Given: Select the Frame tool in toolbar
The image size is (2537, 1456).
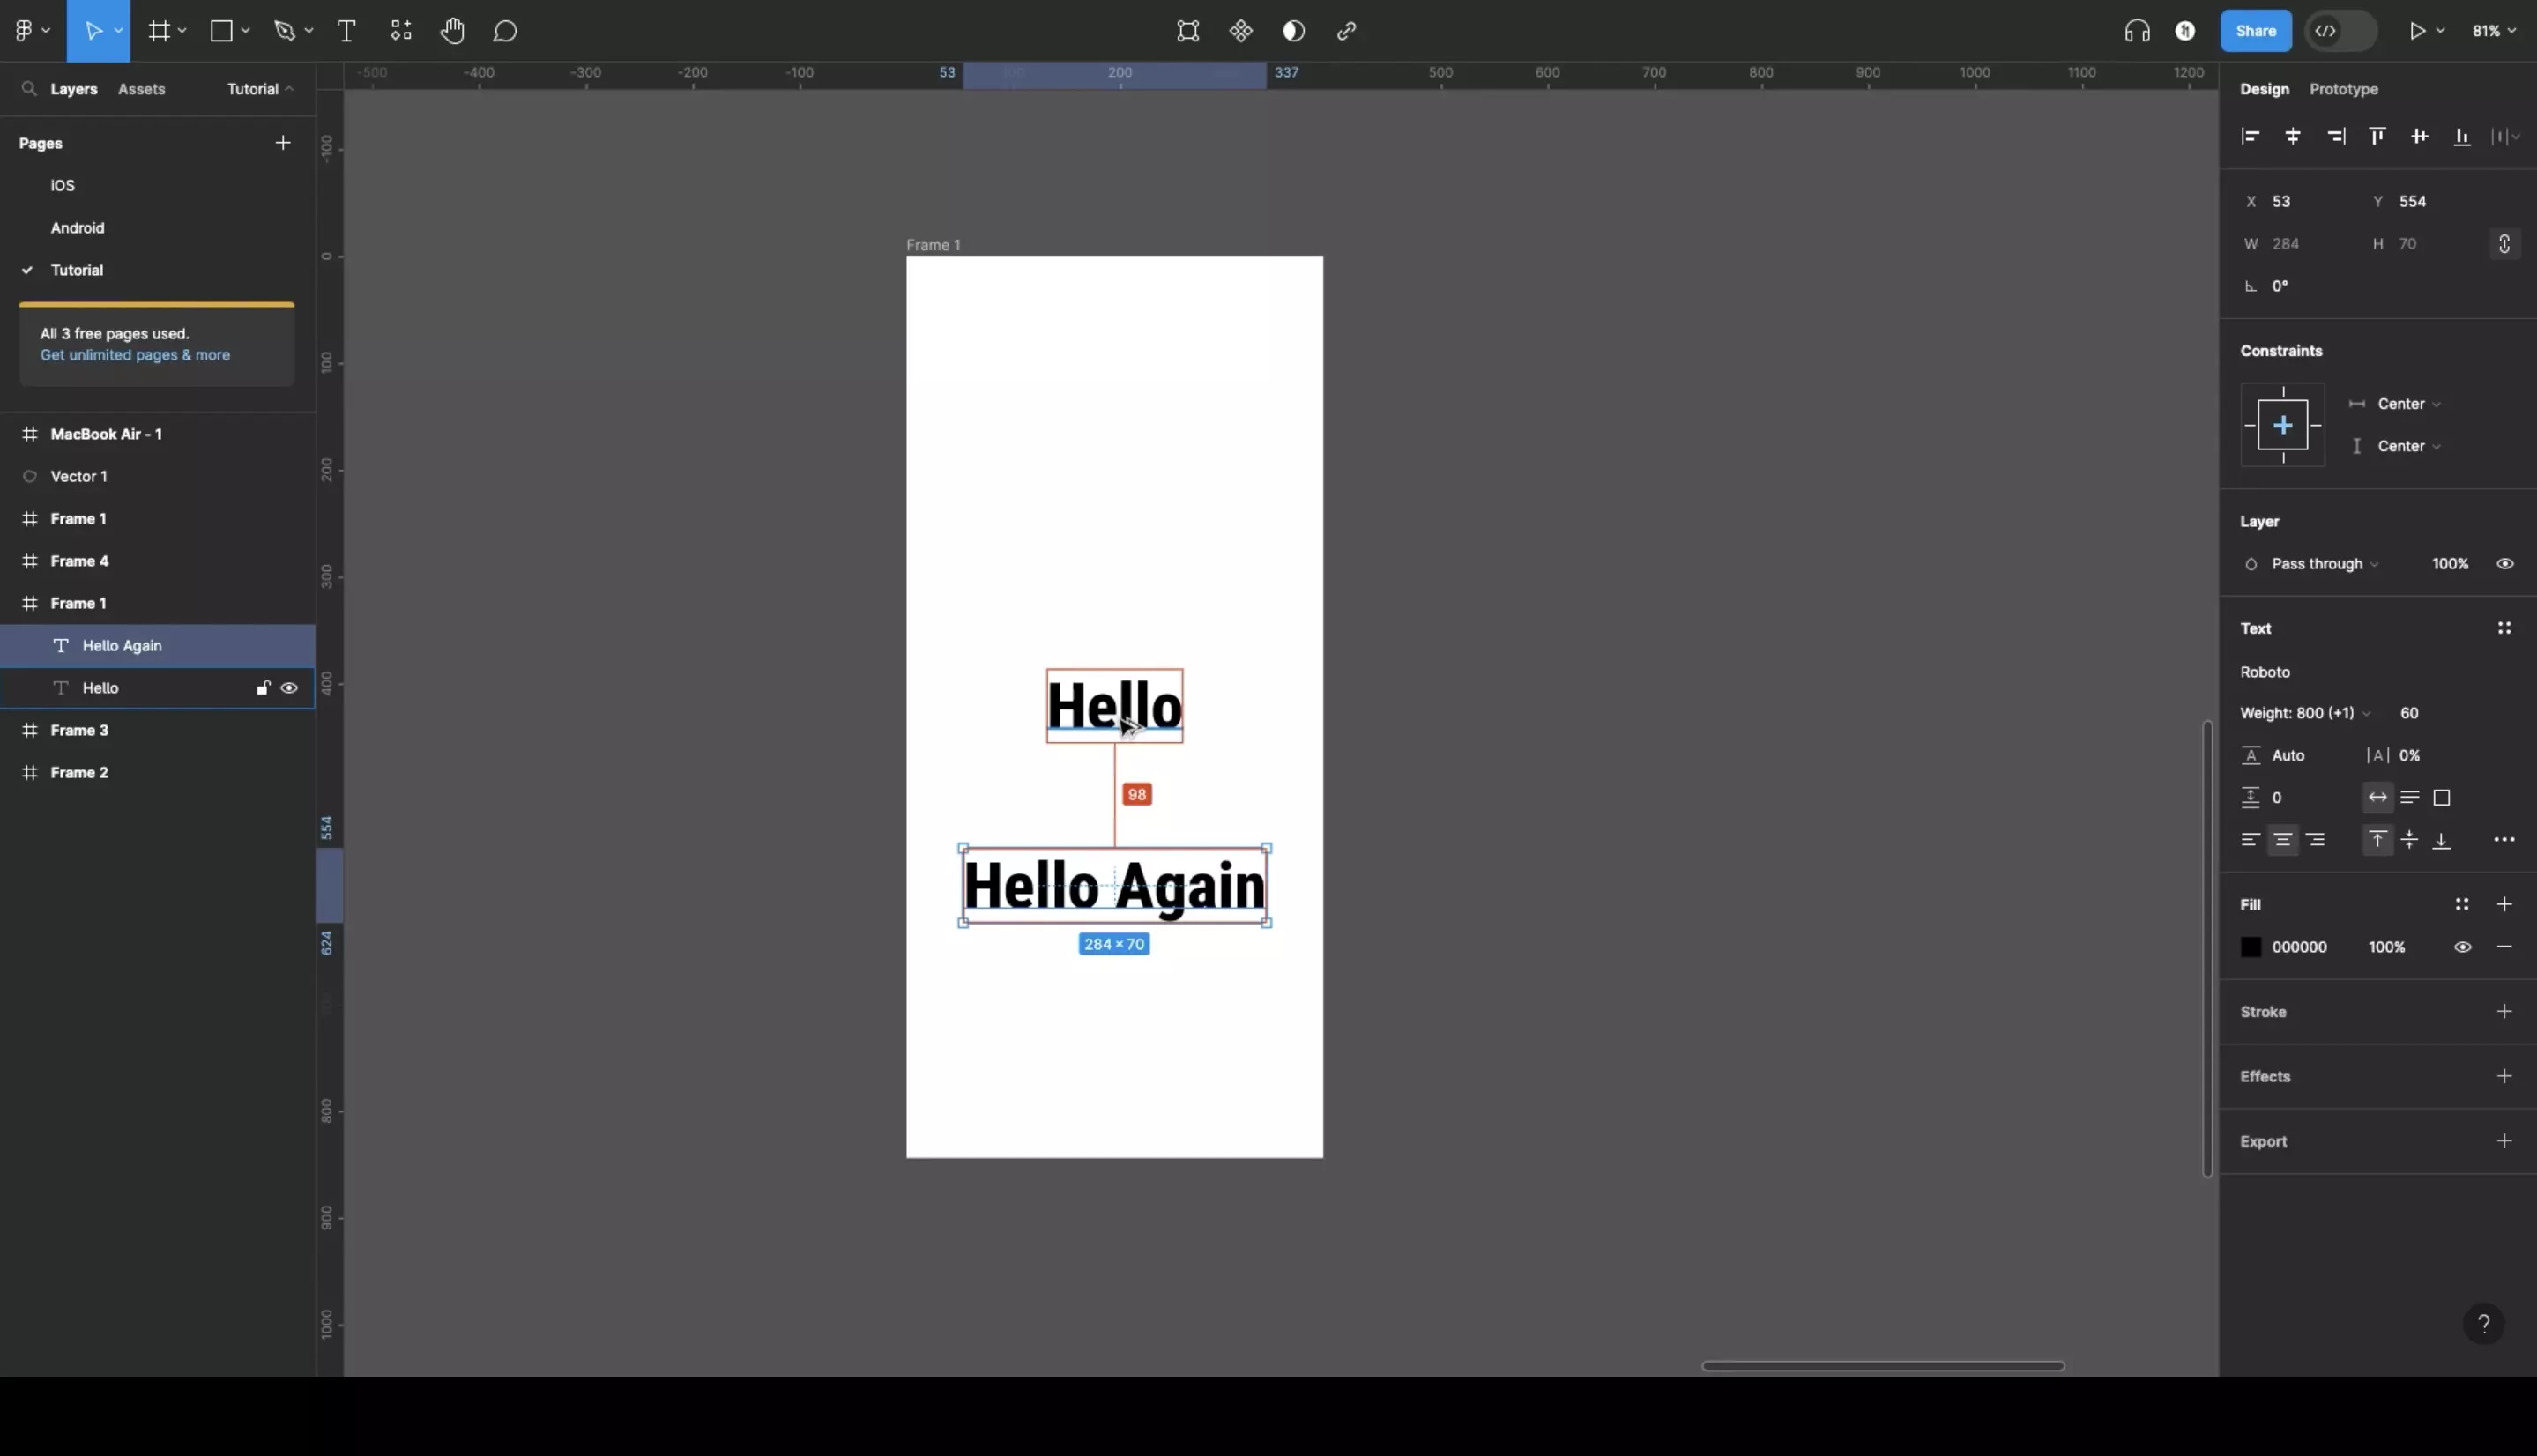Looking at the screenshot, I should [x=159, y=30].
